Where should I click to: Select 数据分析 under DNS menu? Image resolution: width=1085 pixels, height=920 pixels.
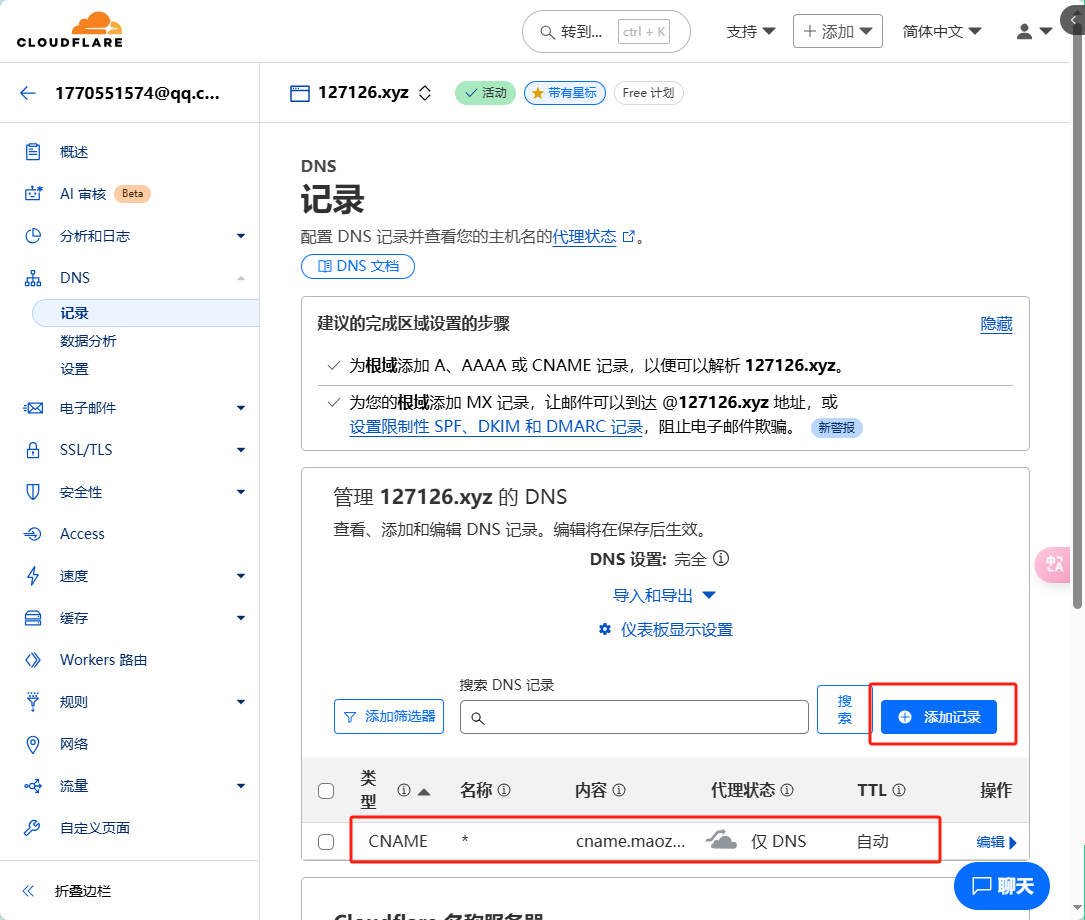click(88, 341)
